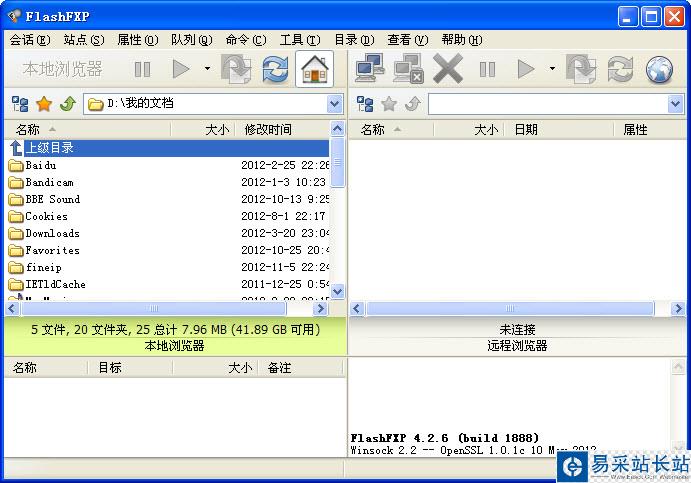691x483 pixels.
Task: Open the 站点 menu
Action: [x=84, y=40]
